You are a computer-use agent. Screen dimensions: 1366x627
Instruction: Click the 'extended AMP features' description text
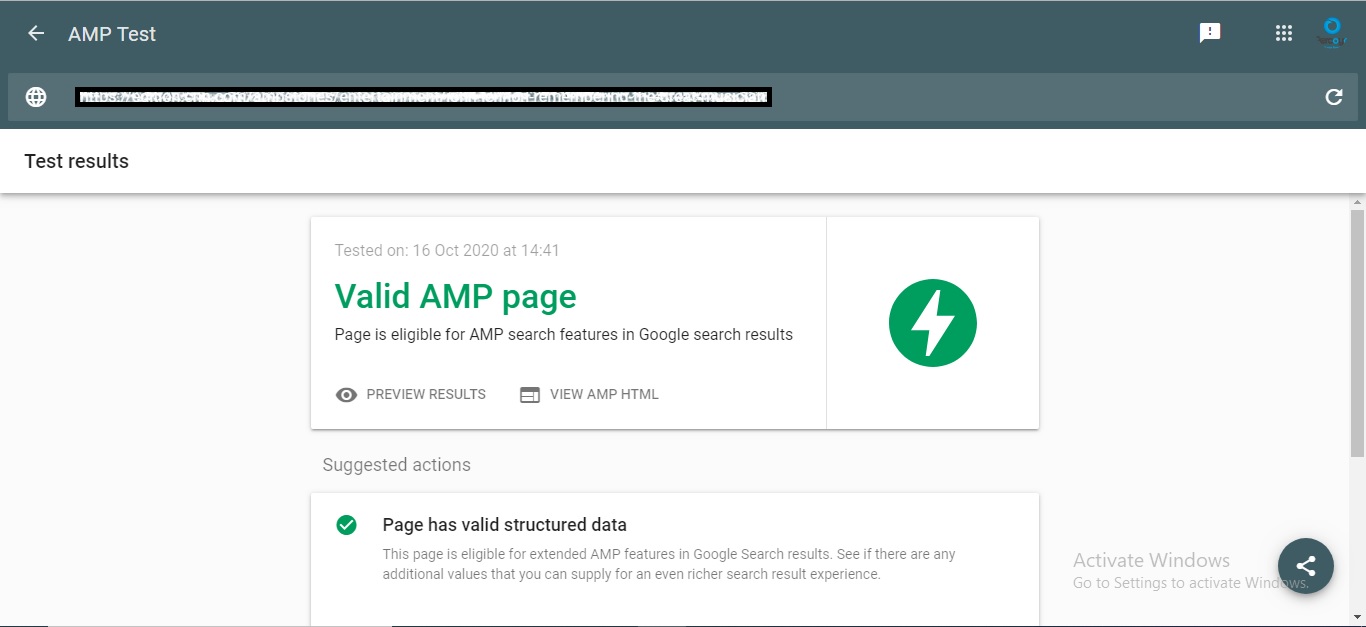(x=669, y=564)
